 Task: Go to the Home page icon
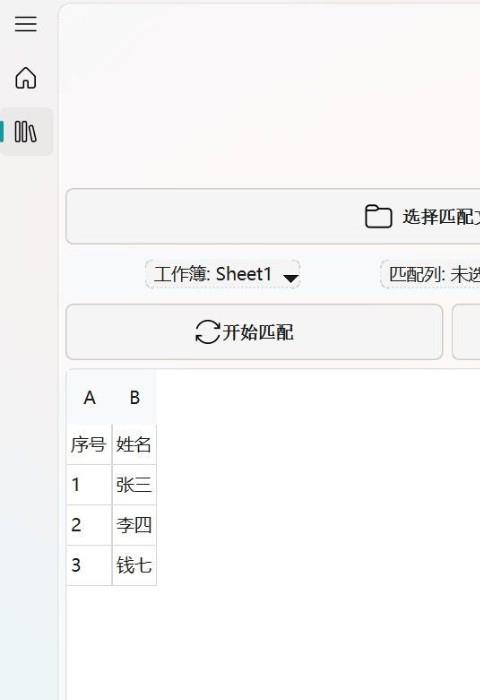coord(25,78)
